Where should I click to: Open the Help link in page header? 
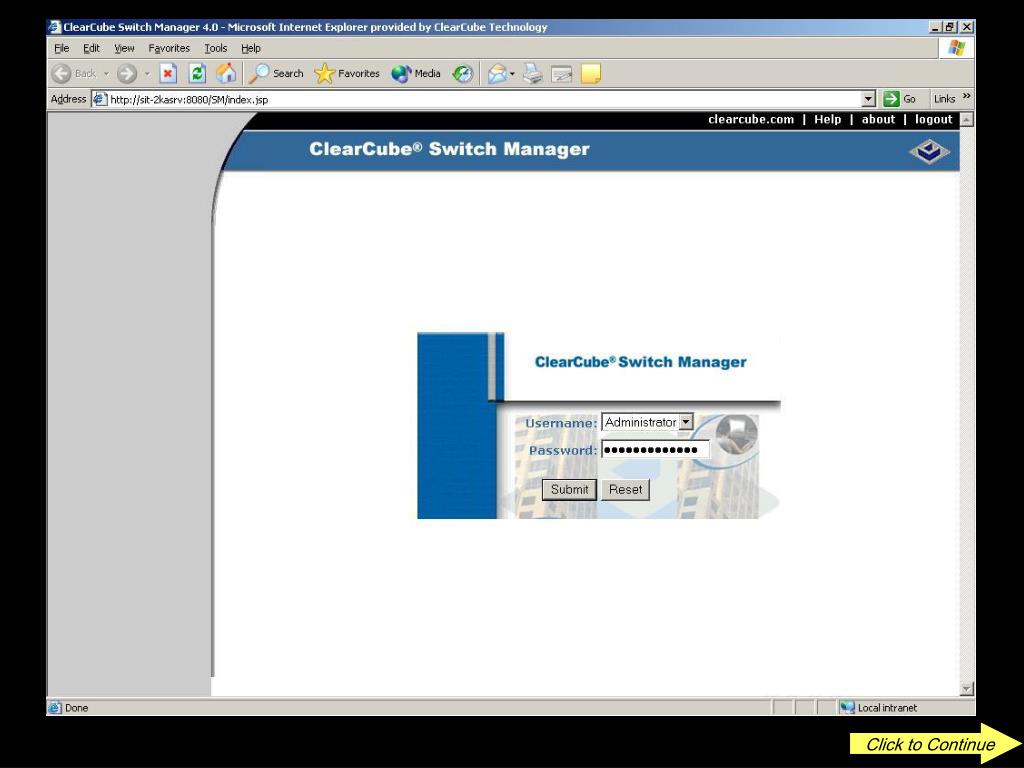click(x=827, y=120)
